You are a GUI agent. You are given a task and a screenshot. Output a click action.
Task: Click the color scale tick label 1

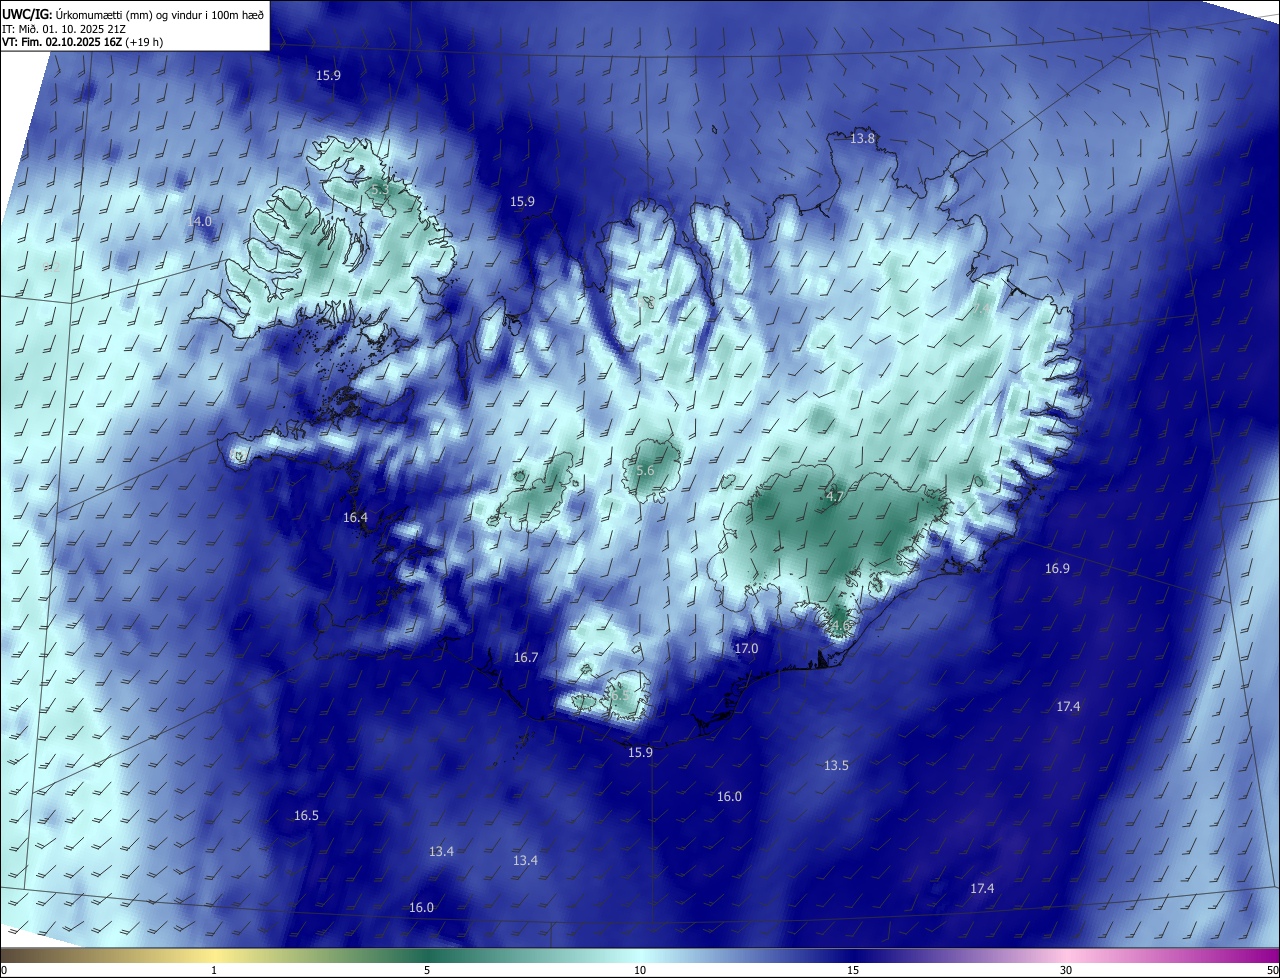[x=214, y=970]
